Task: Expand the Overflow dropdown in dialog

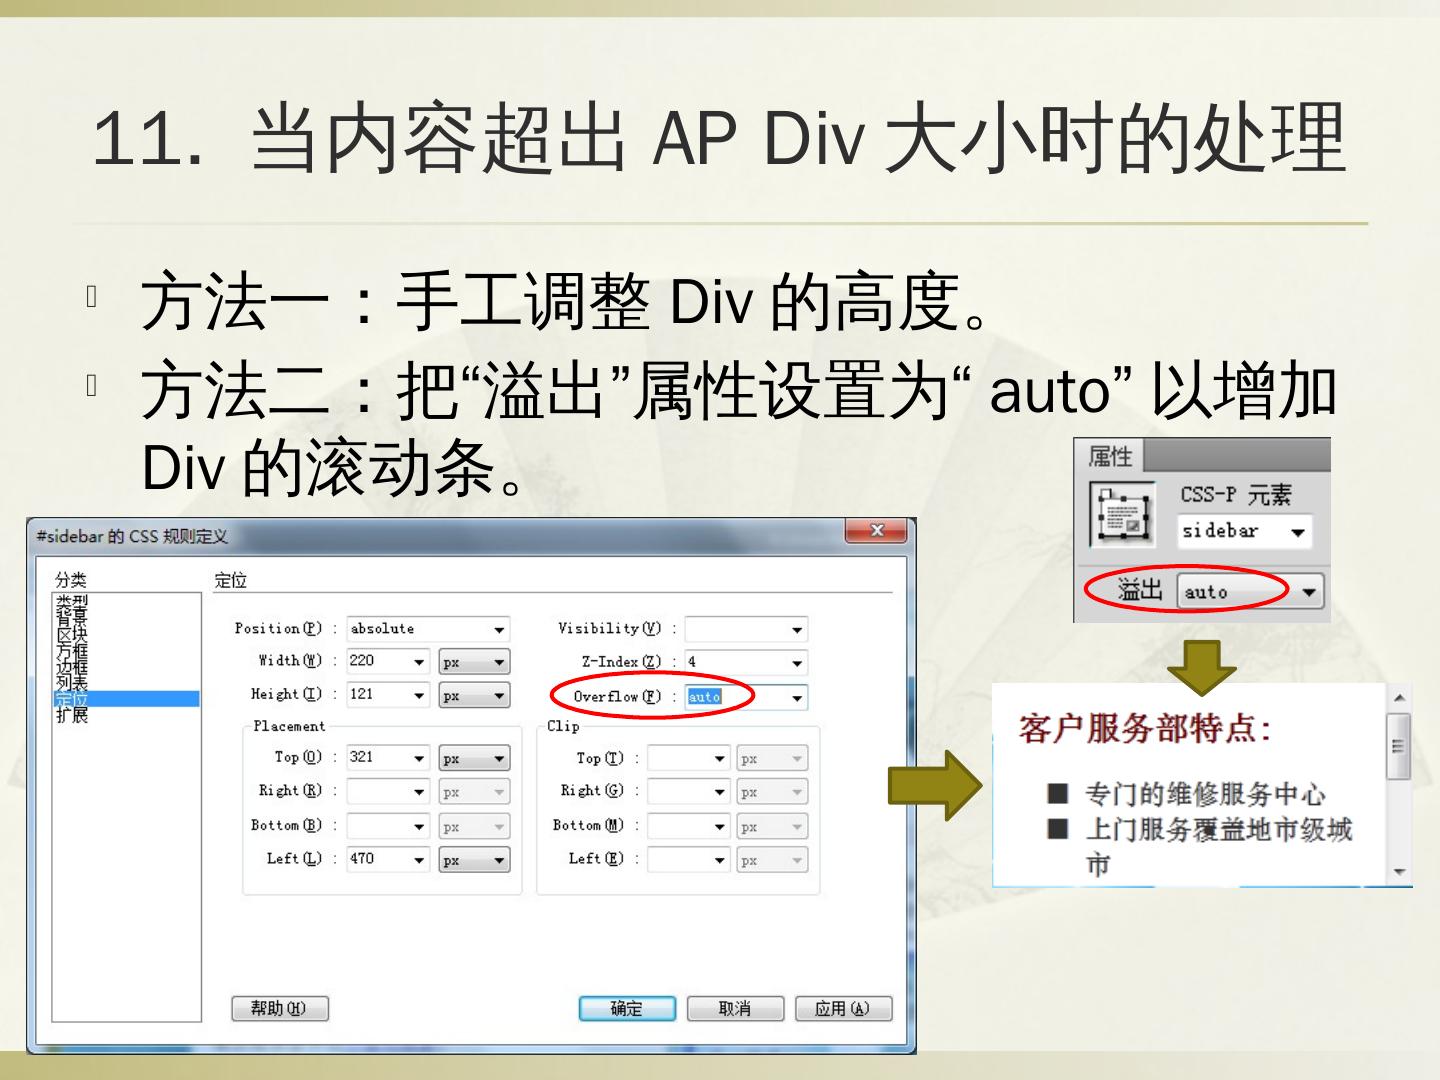Action: (x=796, y=698)
